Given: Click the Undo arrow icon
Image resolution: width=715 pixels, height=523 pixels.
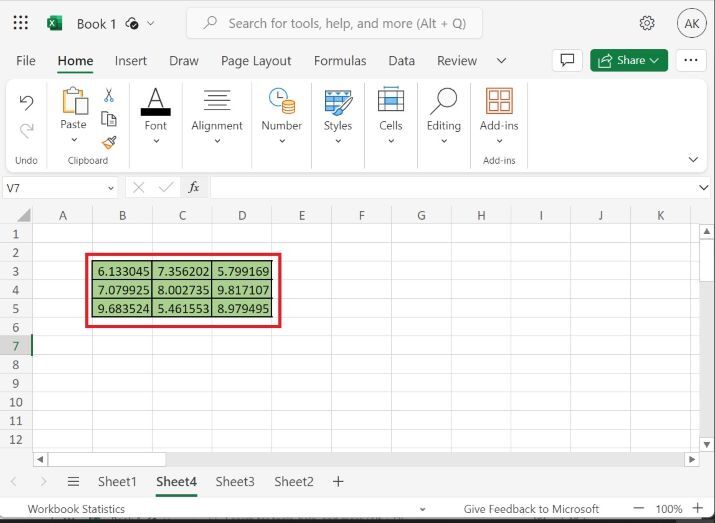Looking at the screenshot, I should (26, 103).
